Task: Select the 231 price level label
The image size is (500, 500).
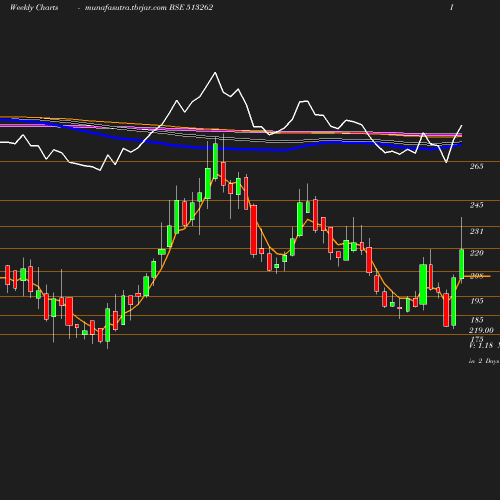Action: (x=476, y=231)
